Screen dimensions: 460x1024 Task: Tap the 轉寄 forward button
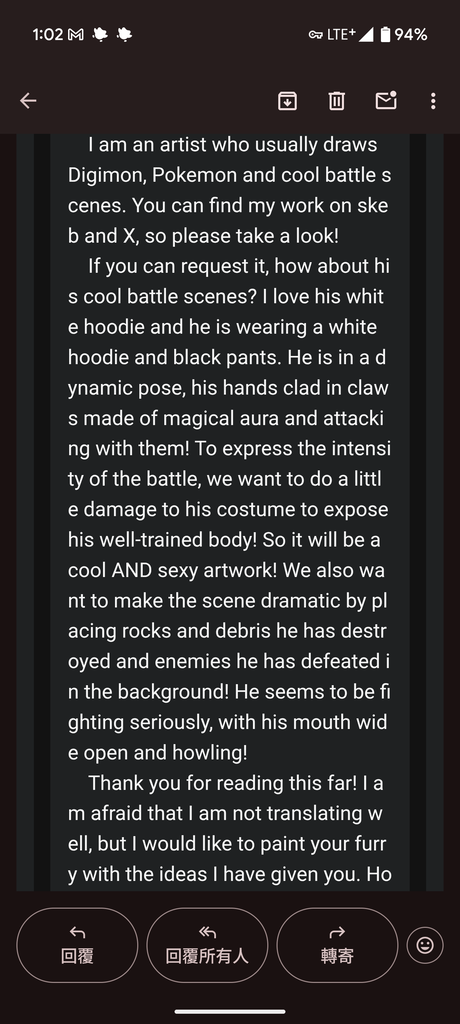[337, 945]
